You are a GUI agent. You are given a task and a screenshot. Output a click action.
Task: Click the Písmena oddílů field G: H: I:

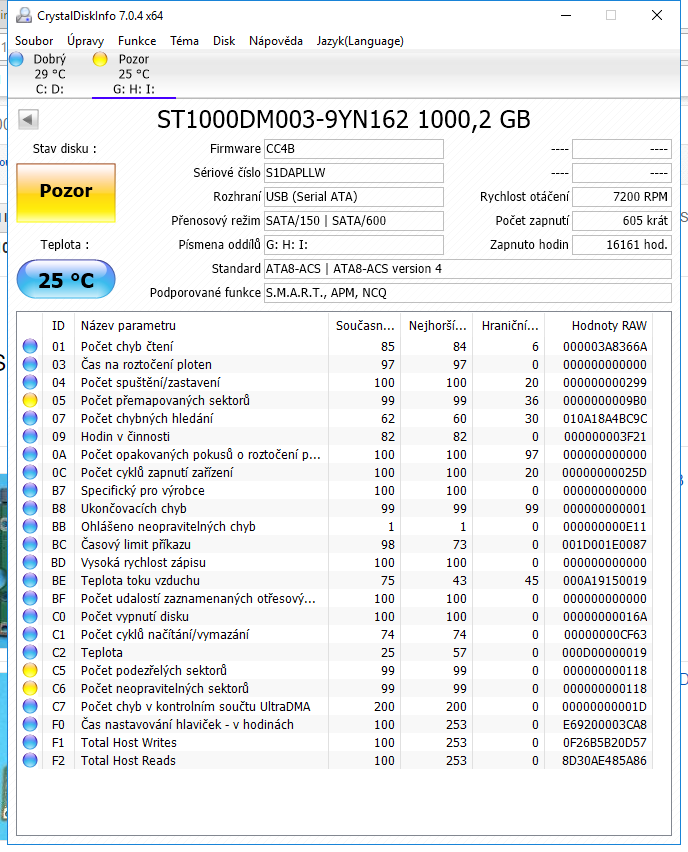354,245
